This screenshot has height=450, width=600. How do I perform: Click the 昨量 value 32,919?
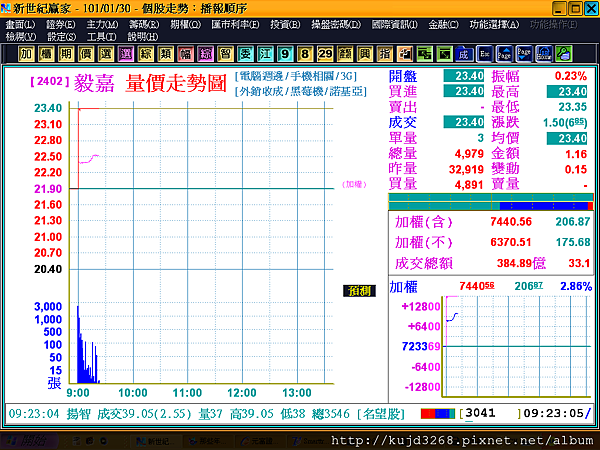[466, 169]
